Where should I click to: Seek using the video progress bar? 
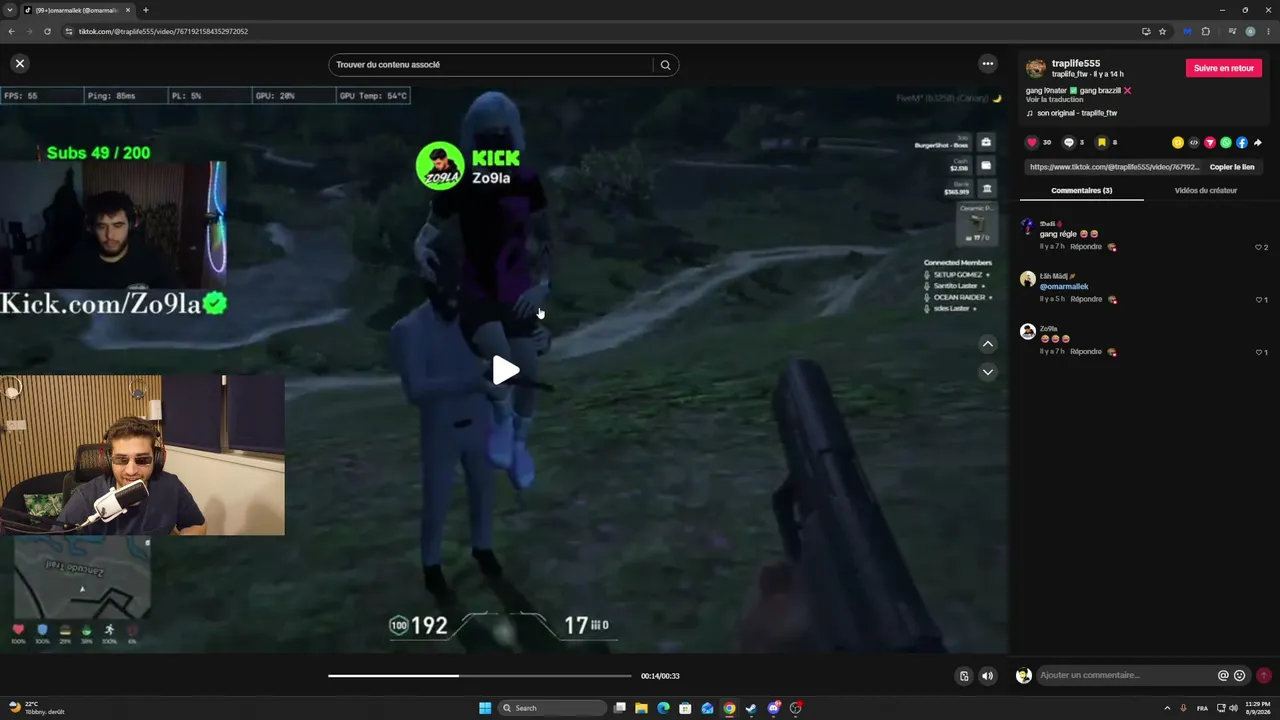pyautogui.click(x=480, y=676)
